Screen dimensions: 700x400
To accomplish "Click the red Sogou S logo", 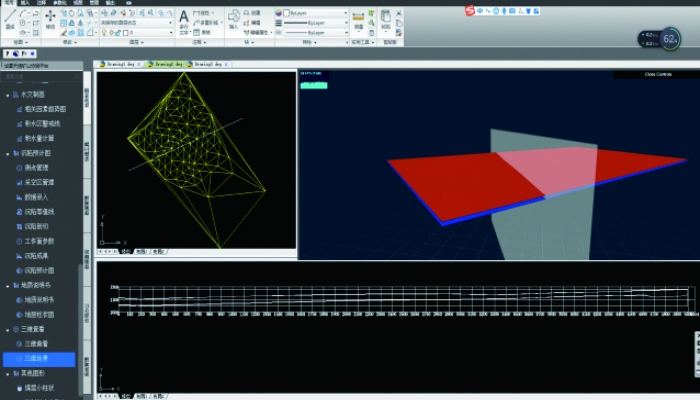I will (x=469, y=10).
